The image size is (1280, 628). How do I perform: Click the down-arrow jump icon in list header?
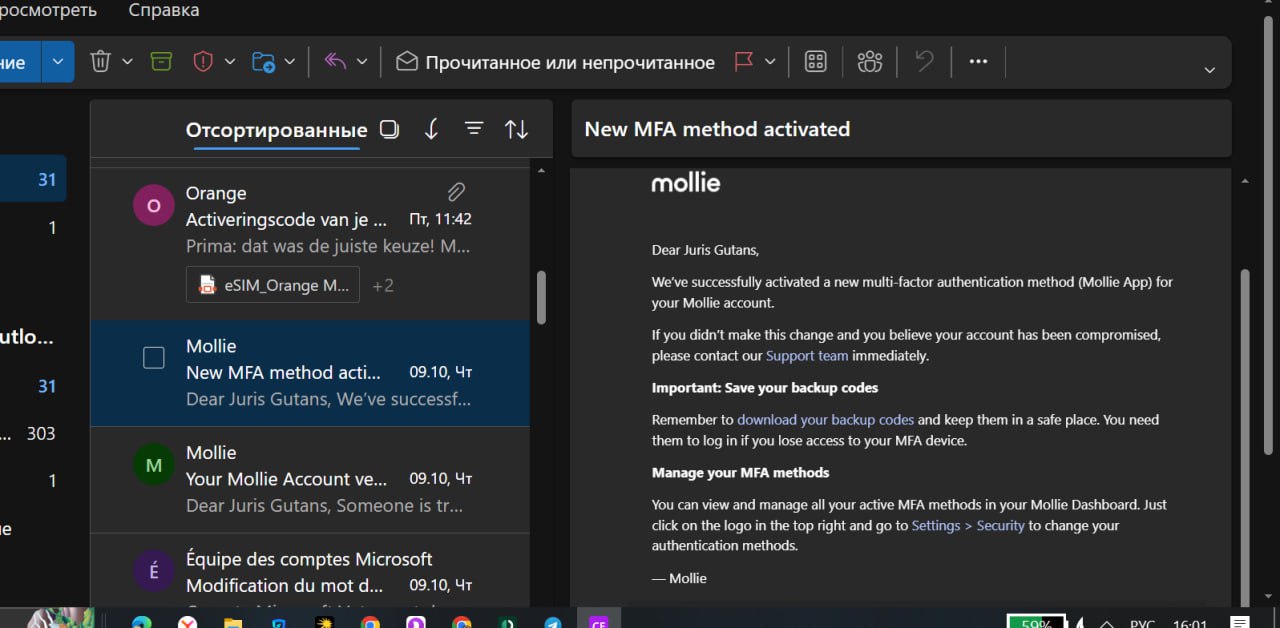[x=431, y=129]
